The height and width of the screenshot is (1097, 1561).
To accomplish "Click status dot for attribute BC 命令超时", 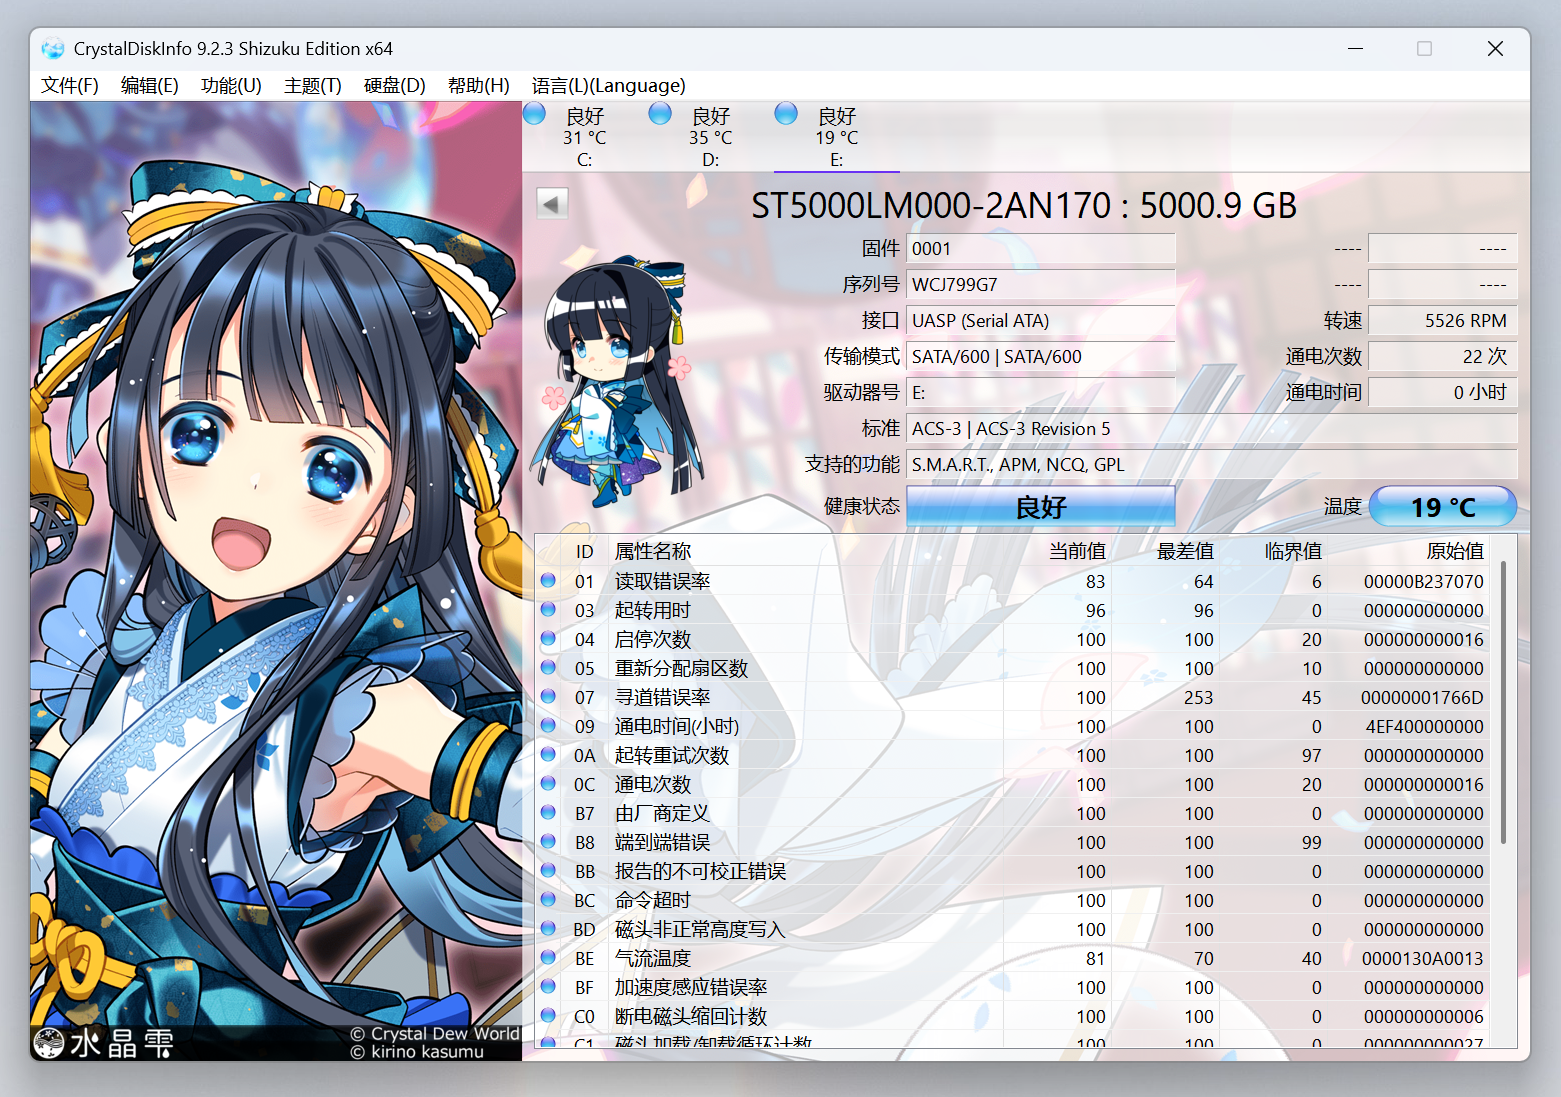I will [548, 899].
